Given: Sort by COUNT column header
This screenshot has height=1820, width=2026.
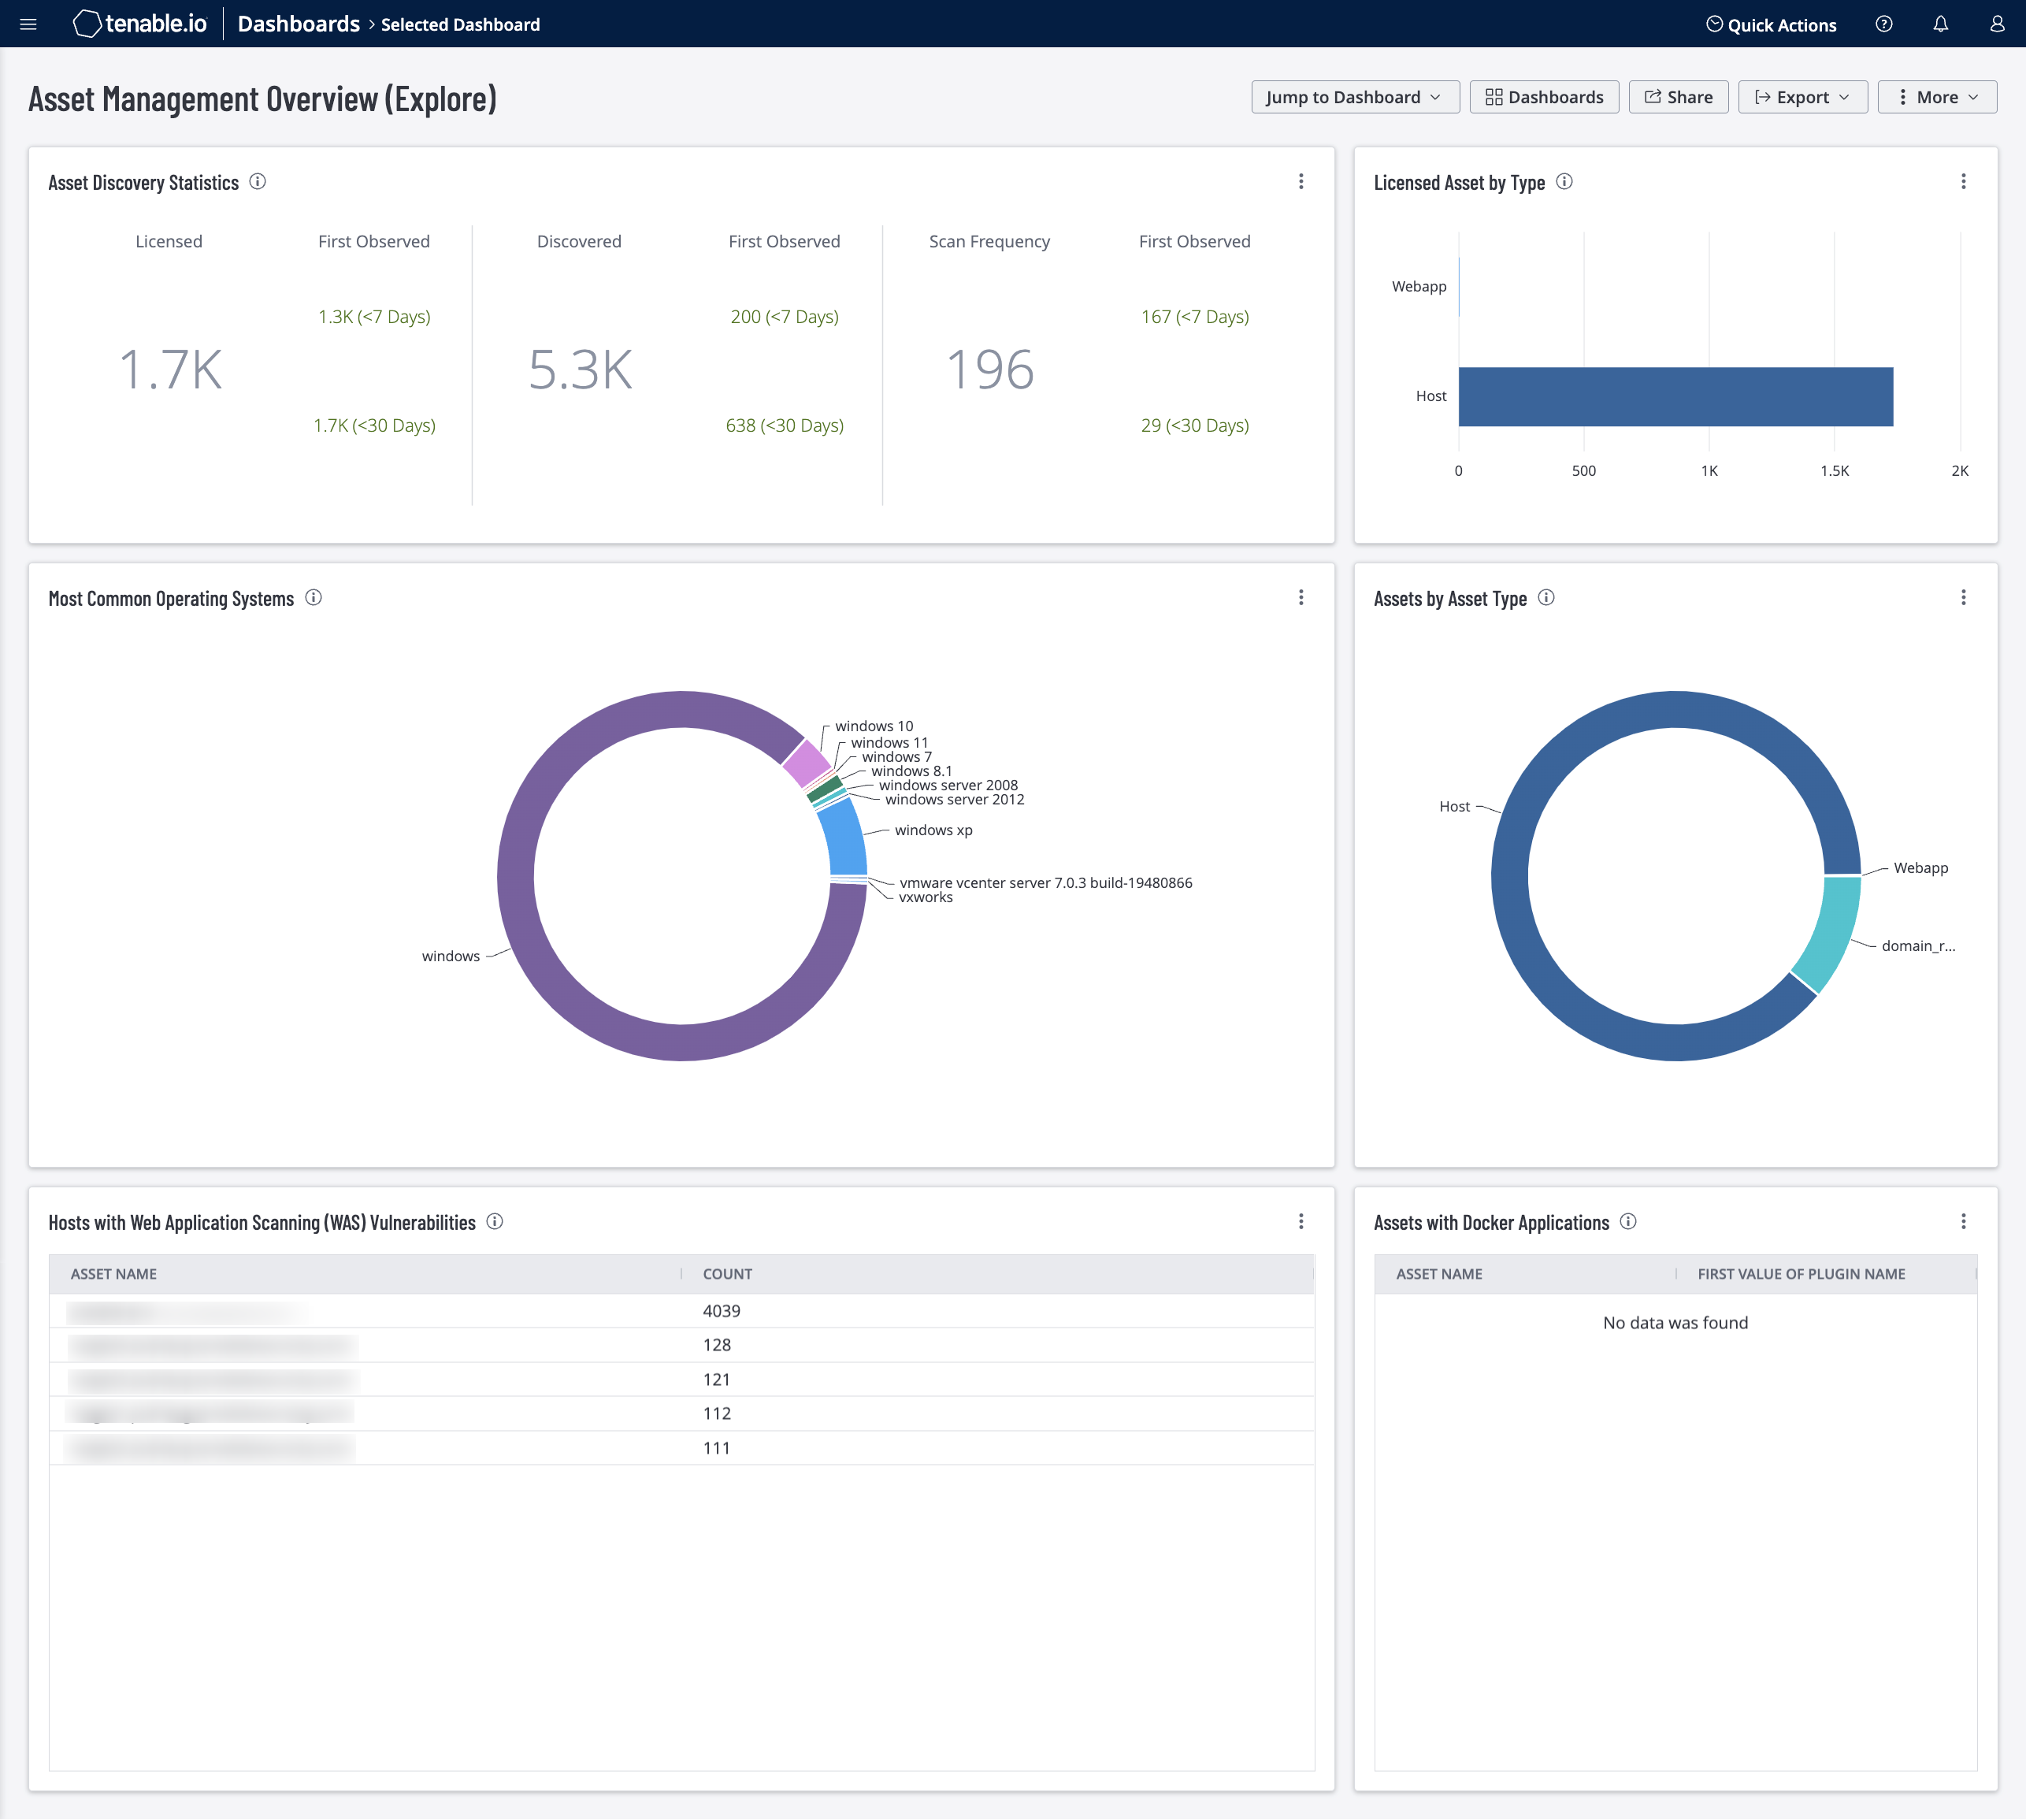Looking at the screenshot, I should [727, 1273].
